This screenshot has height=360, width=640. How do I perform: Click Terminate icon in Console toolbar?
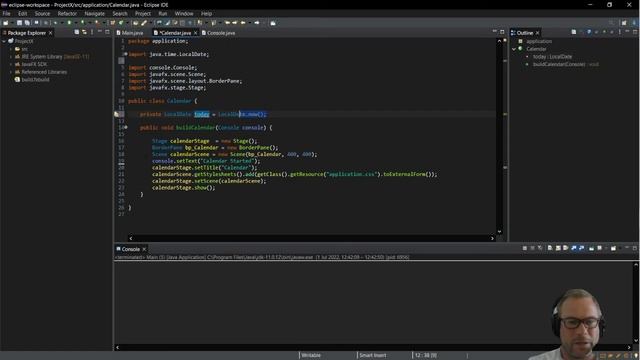525,248
